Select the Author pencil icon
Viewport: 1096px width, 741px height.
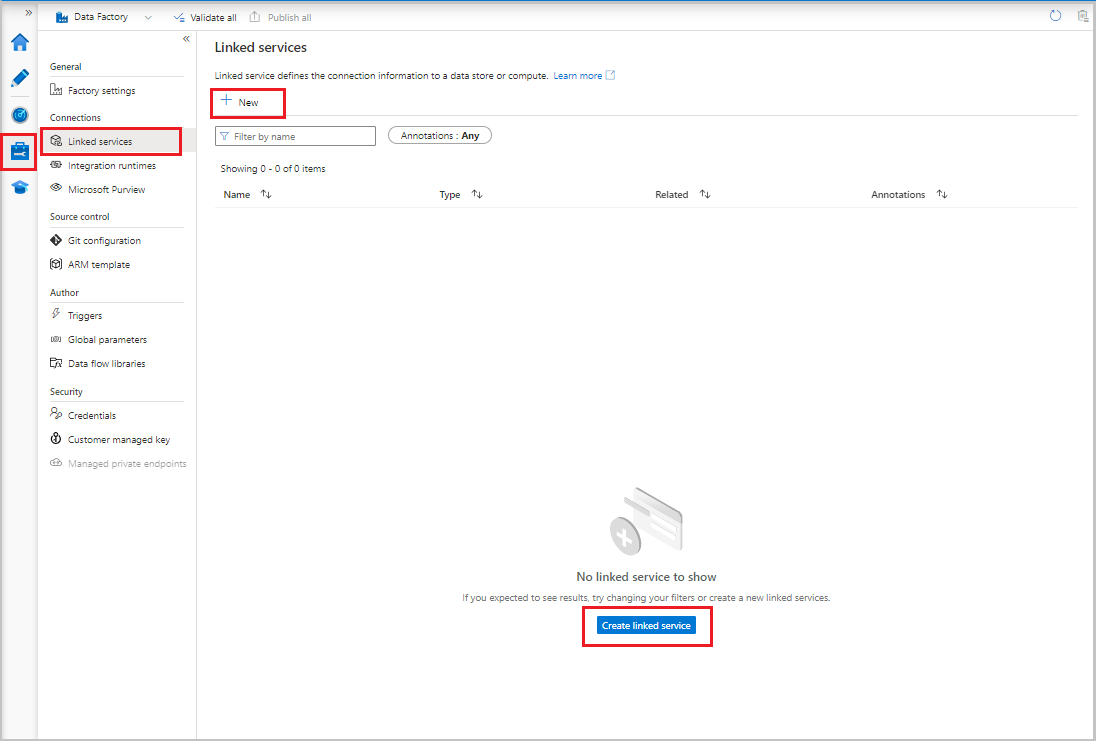click(x=19, y=77)
